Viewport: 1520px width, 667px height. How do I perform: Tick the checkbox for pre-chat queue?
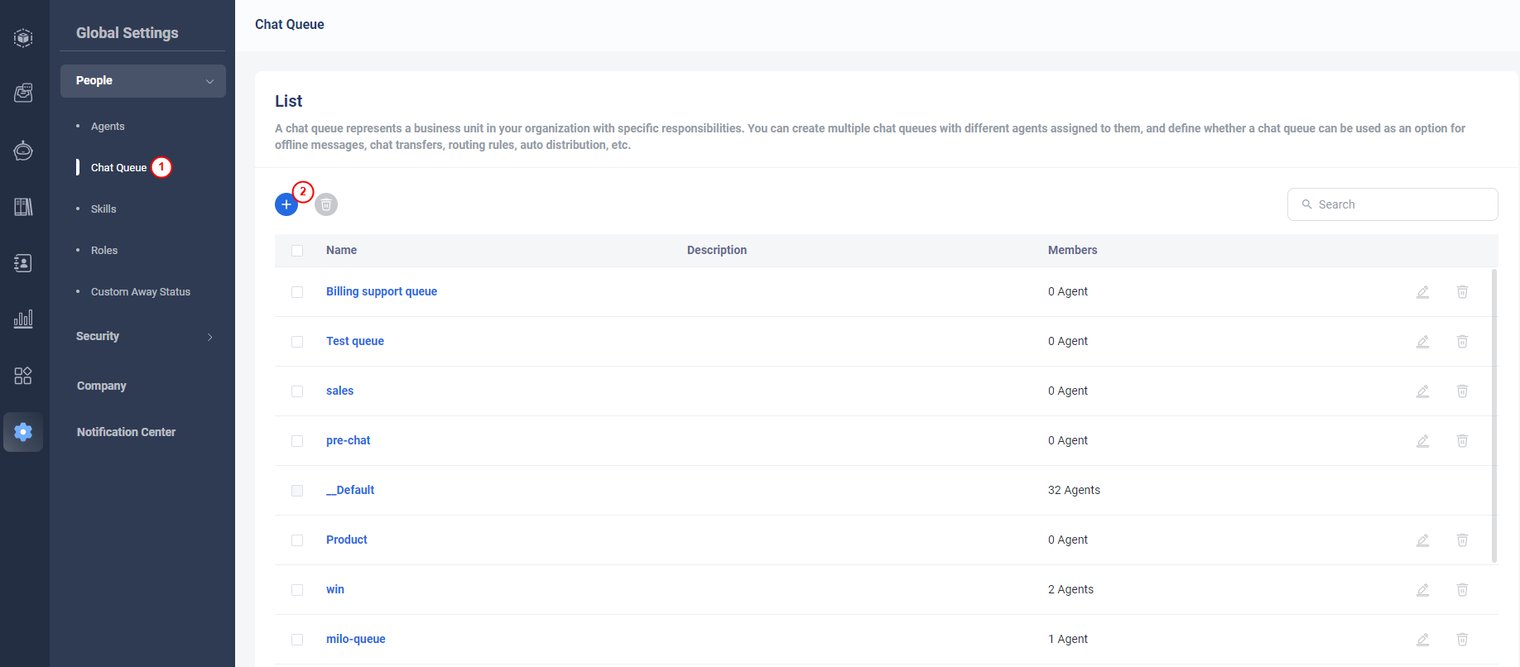click(297, 441)
